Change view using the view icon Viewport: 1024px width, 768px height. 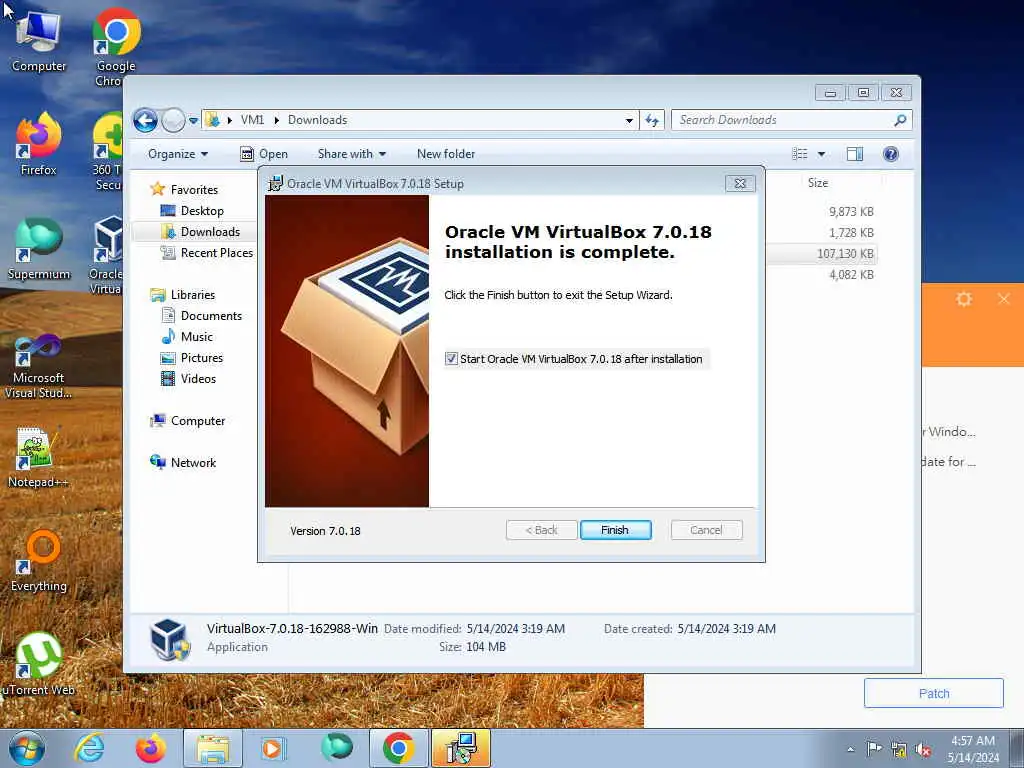(x=799, y=154)
